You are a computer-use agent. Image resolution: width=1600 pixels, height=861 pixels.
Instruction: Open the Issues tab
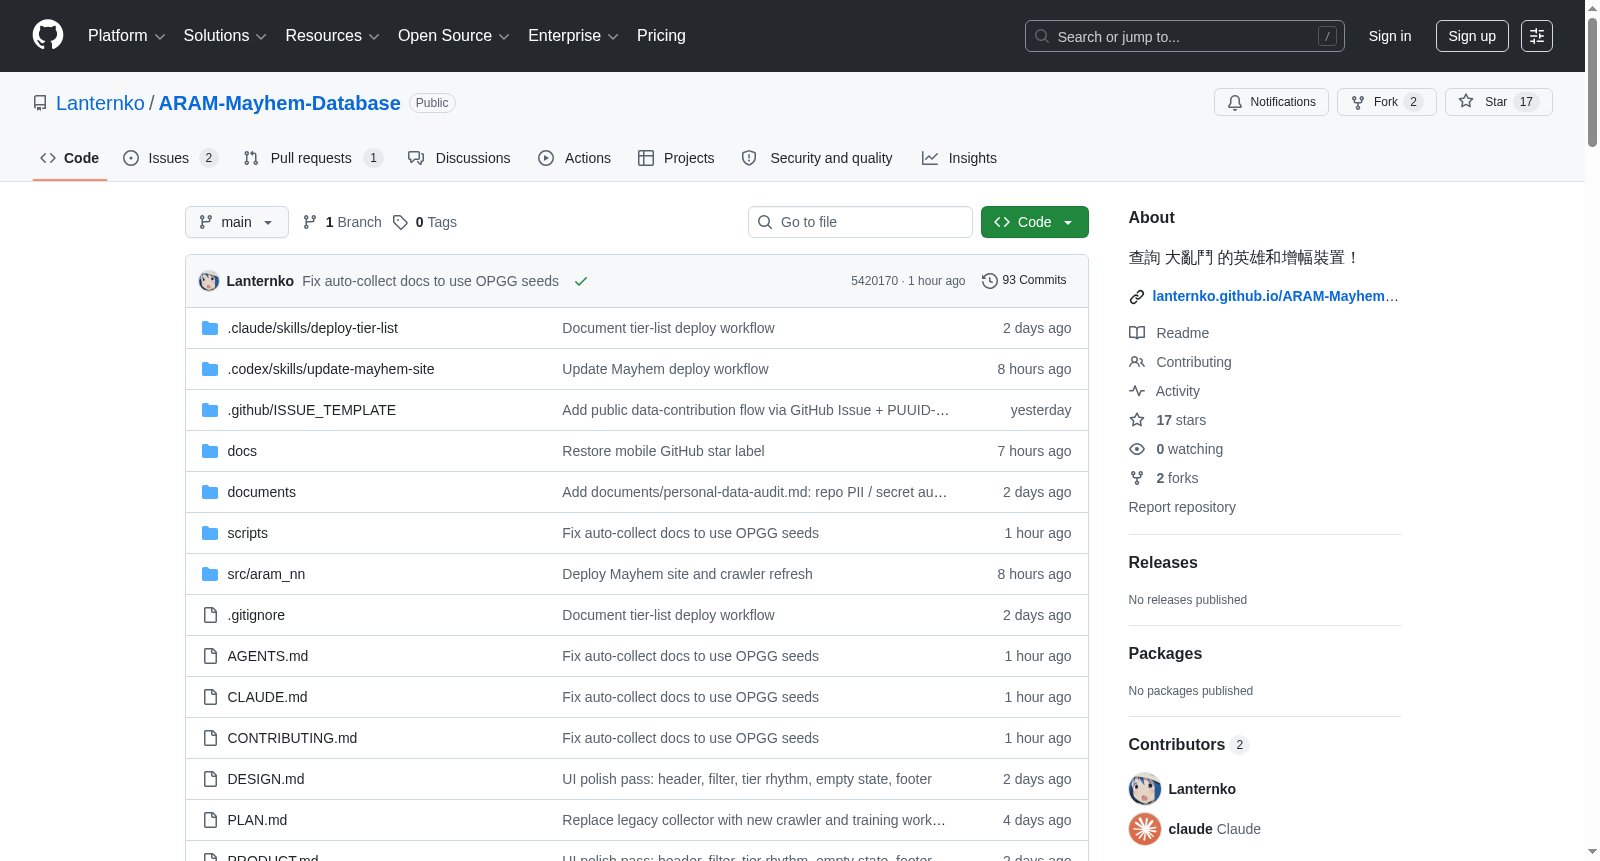(x=170, y=158)
